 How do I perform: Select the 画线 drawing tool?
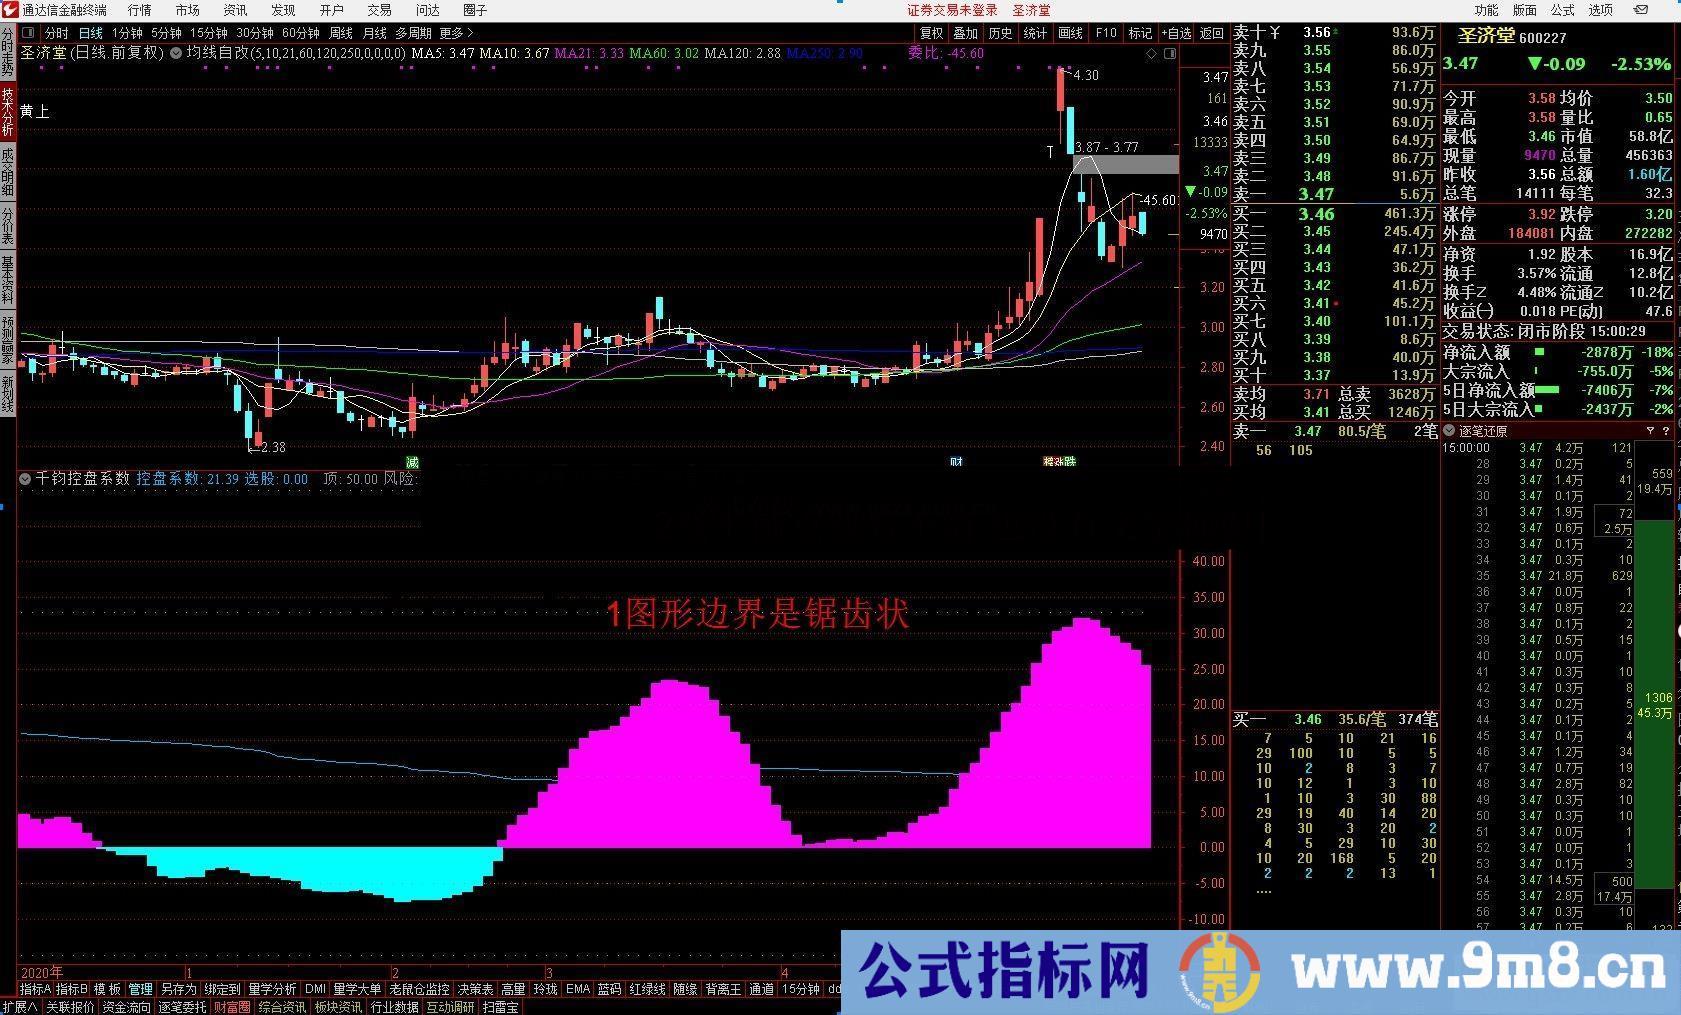1069,33
